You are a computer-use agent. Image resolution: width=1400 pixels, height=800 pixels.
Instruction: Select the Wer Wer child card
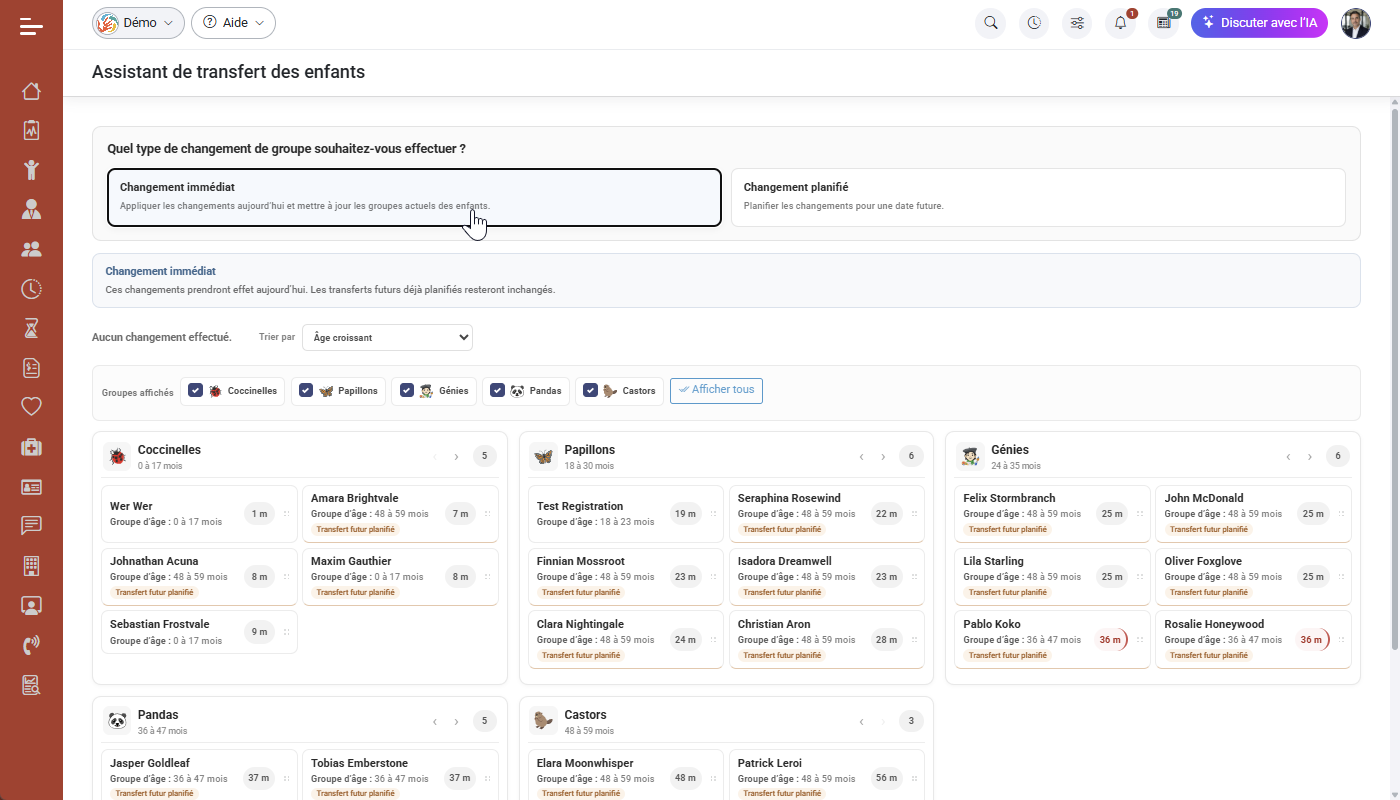(199, 514)
